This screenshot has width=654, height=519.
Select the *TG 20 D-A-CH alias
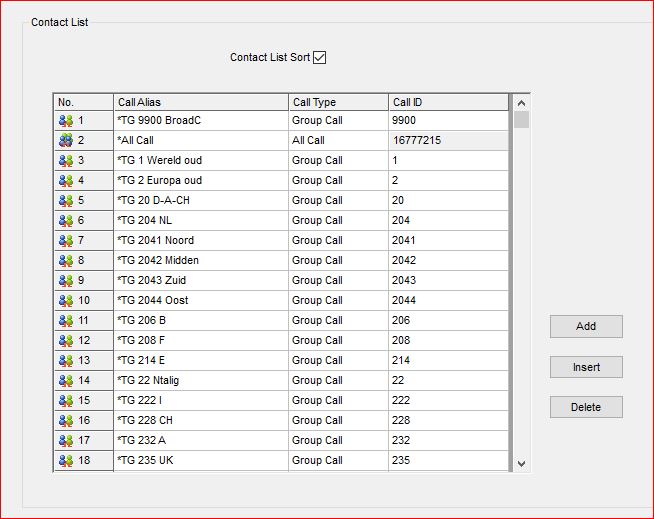[x=201, y=201]
